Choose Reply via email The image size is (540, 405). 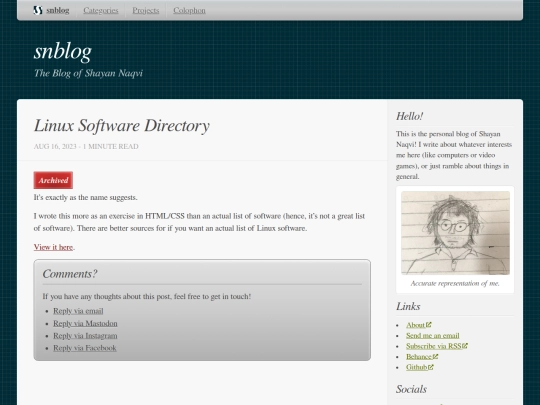click(x=78, y=311)
